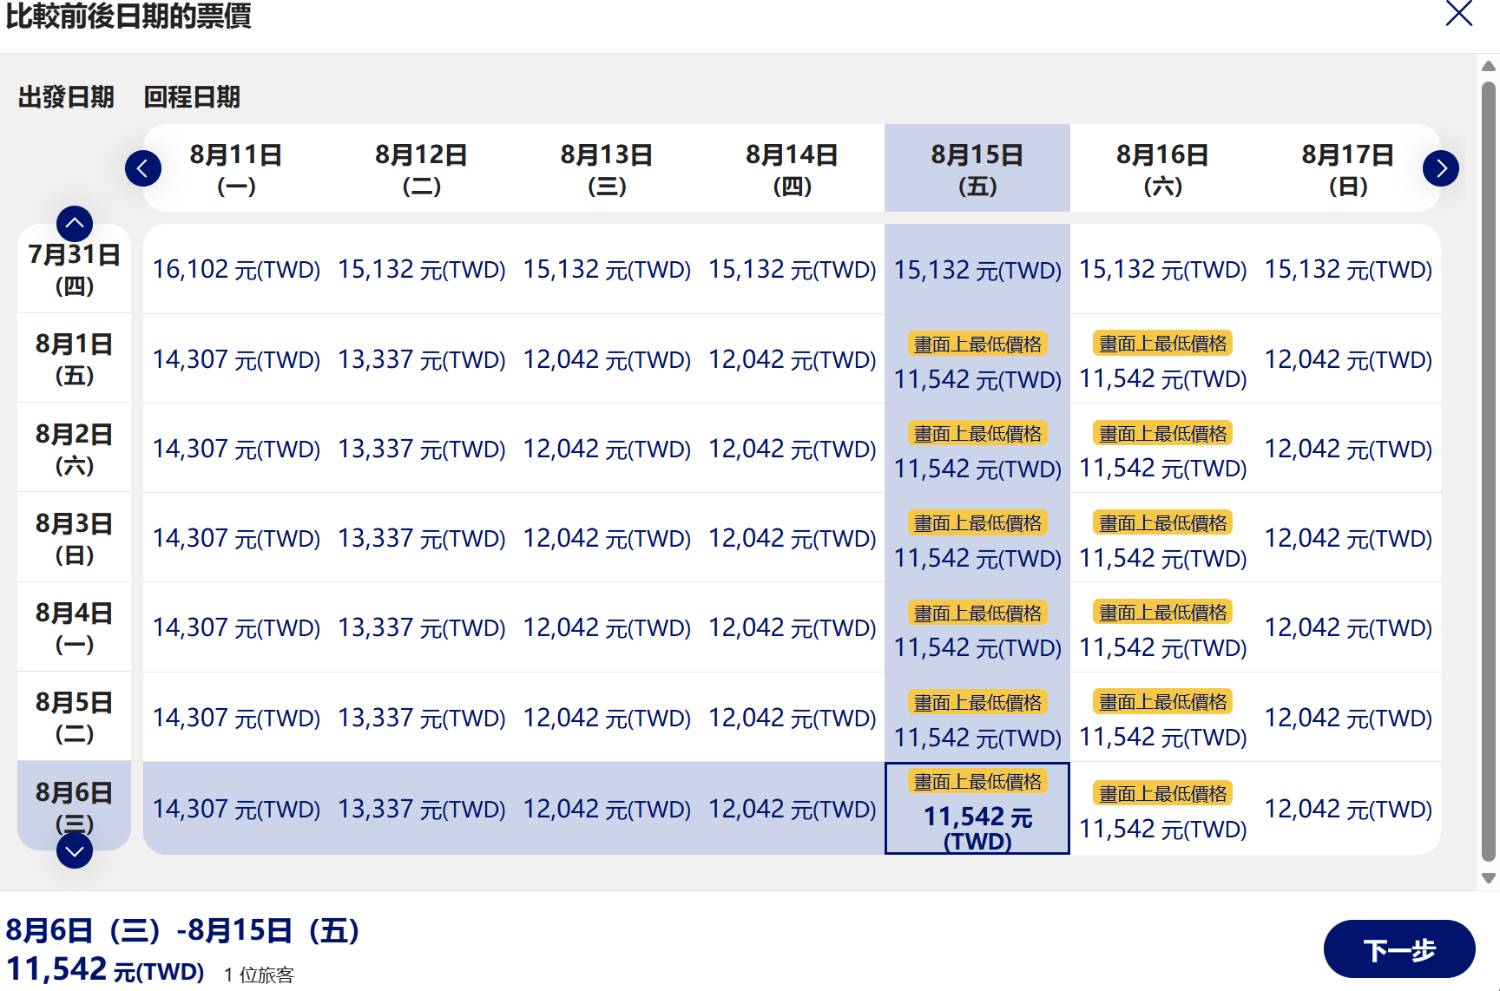
Task: Choose 16,102 fare for 7月31日 to 8月11日
Action: pyautogui.click(x=236, y=269)
